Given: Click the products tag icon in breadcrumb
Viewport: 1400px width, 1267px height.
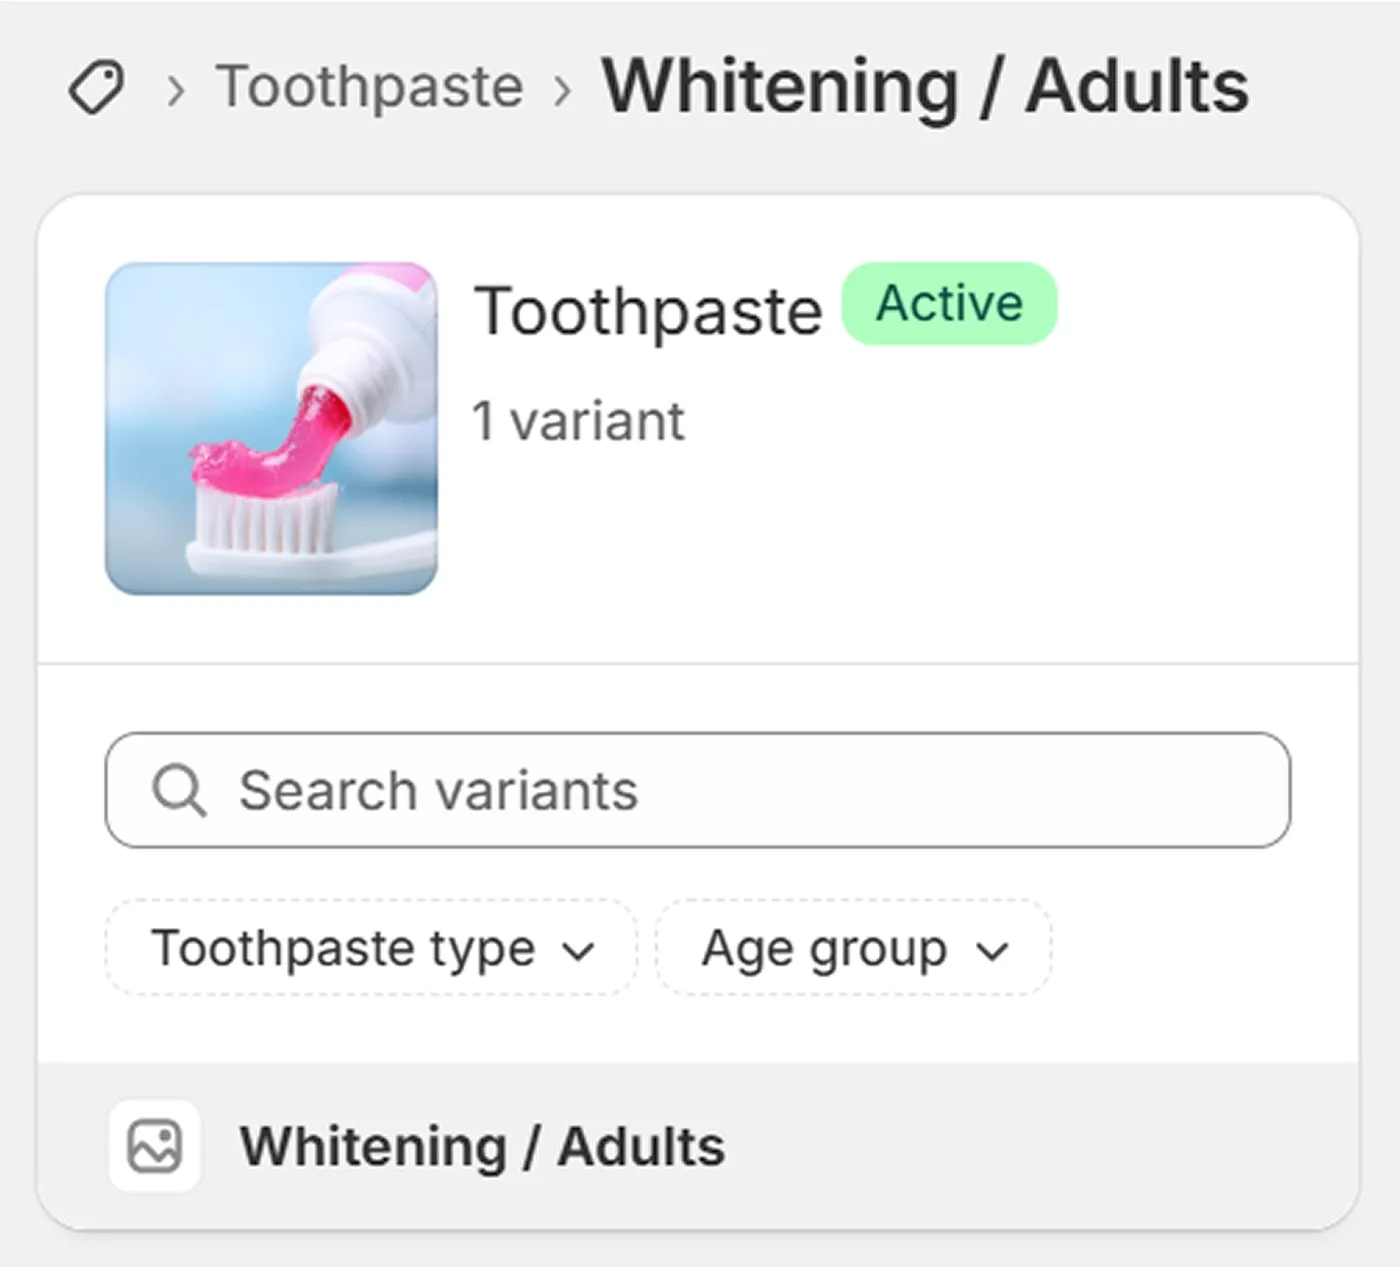Looking at the screenshot, I should coord(97,87).
